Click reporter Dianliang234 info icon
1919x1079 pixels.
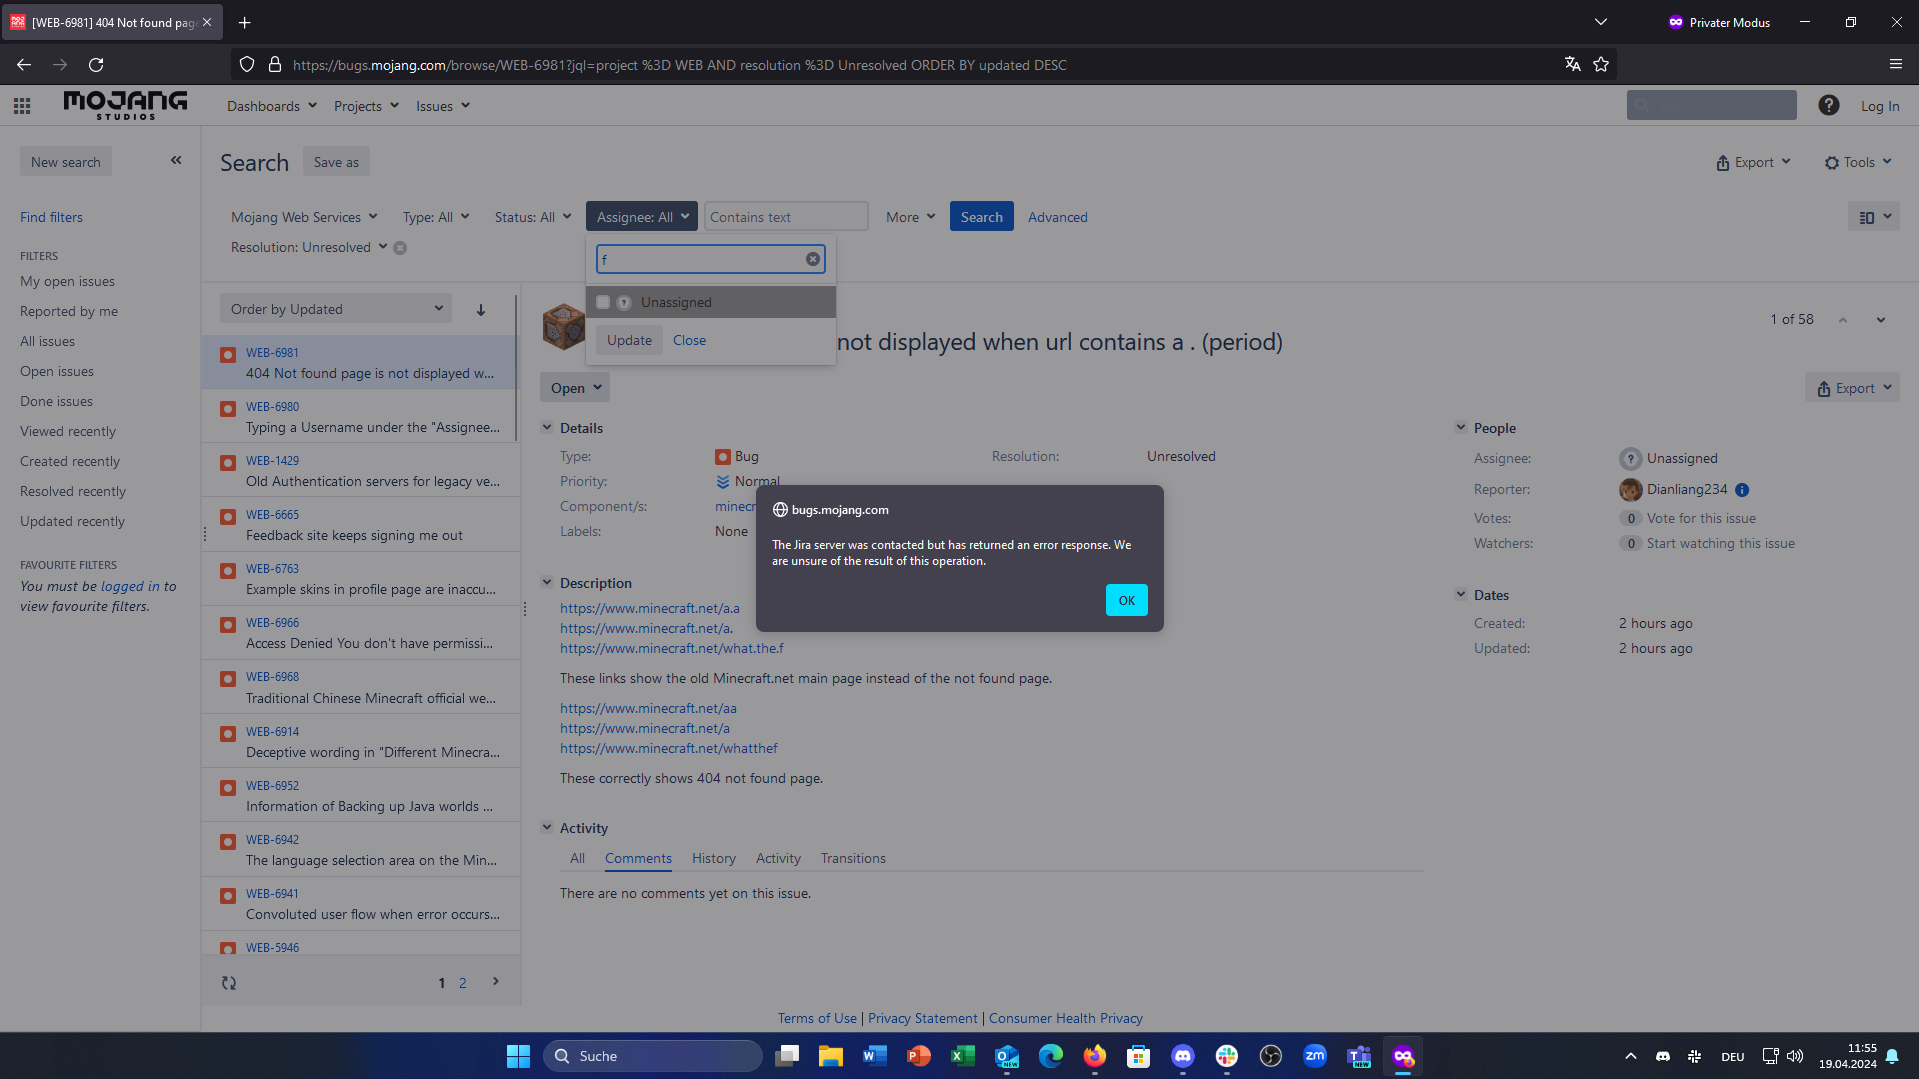(x=1742, y=490)
